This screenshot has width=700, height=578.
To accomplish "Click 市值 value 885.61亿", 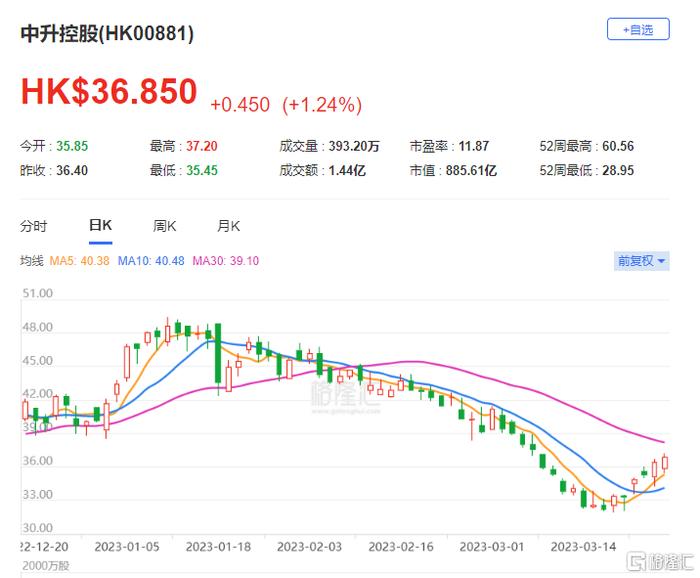I will [x=471, y=170].
